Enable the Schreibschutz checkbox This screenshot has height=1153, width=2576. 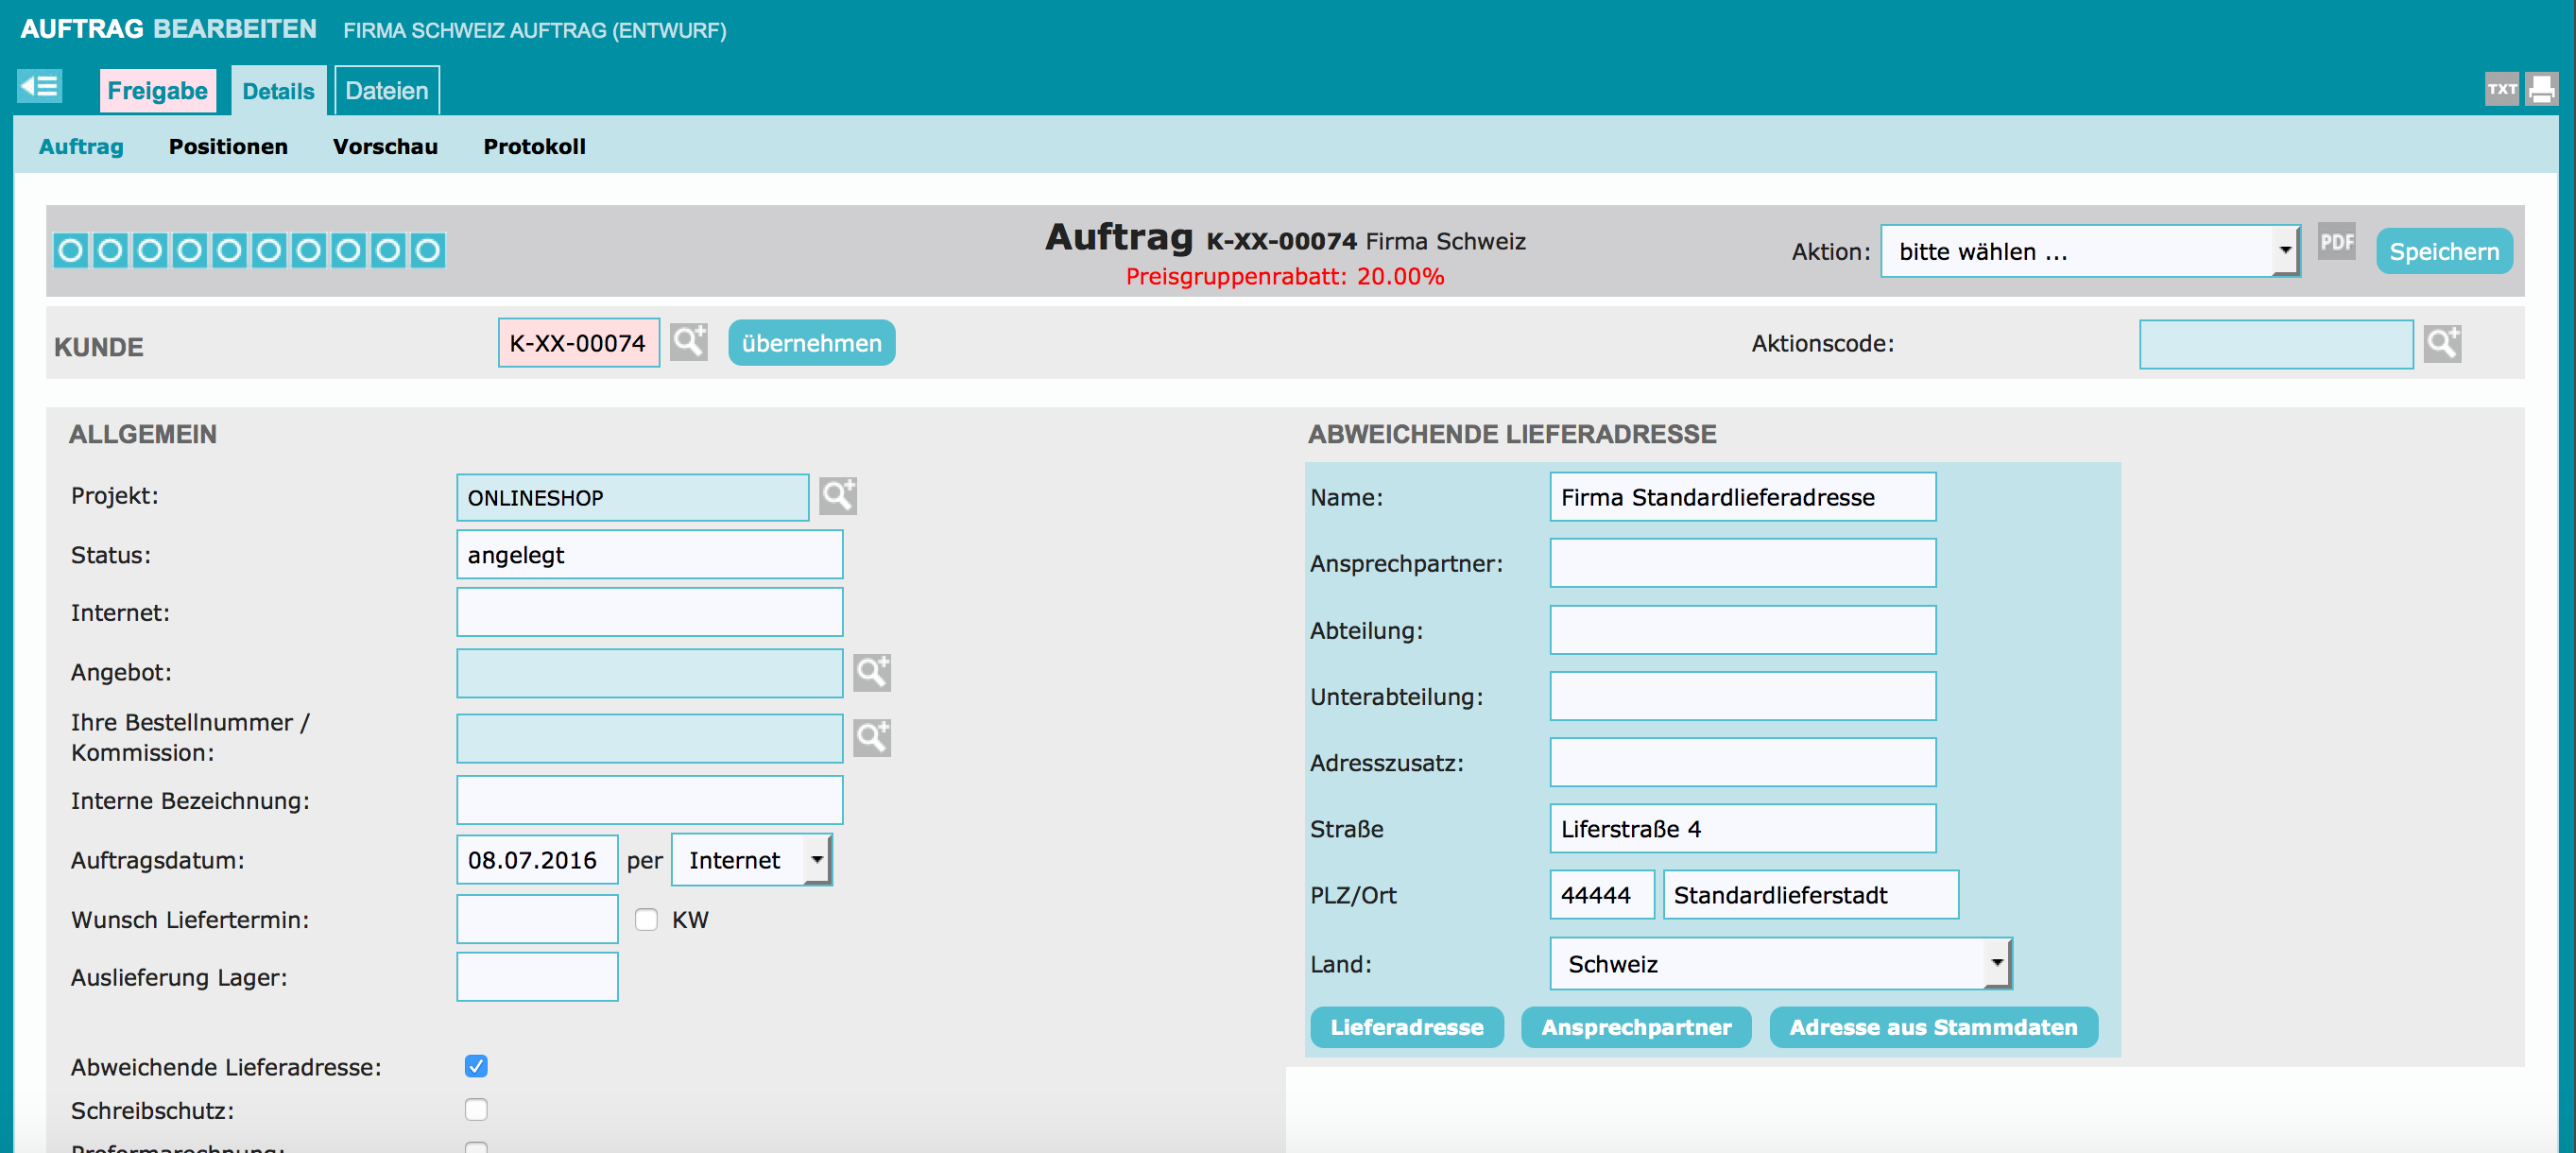coord(476,1110)
